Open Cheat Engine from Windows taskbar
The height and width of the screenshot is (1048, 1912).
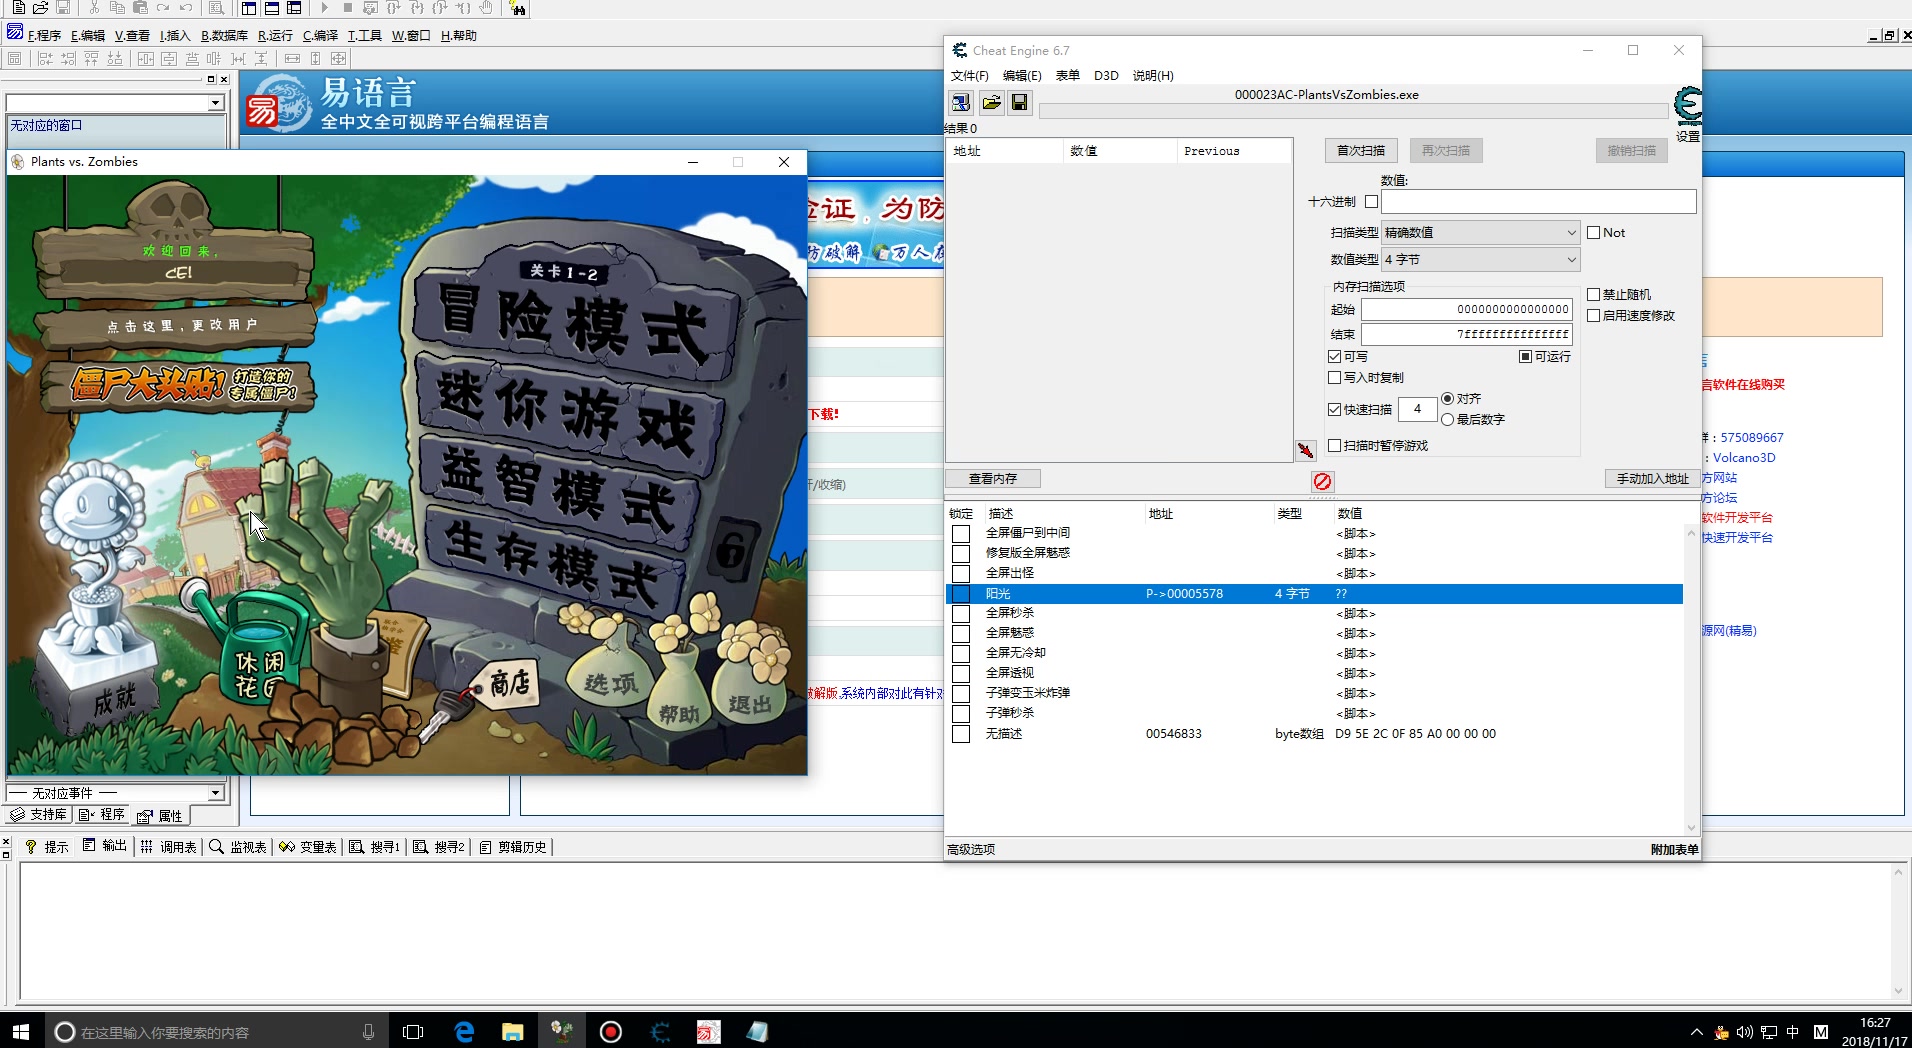(660, 1031)
